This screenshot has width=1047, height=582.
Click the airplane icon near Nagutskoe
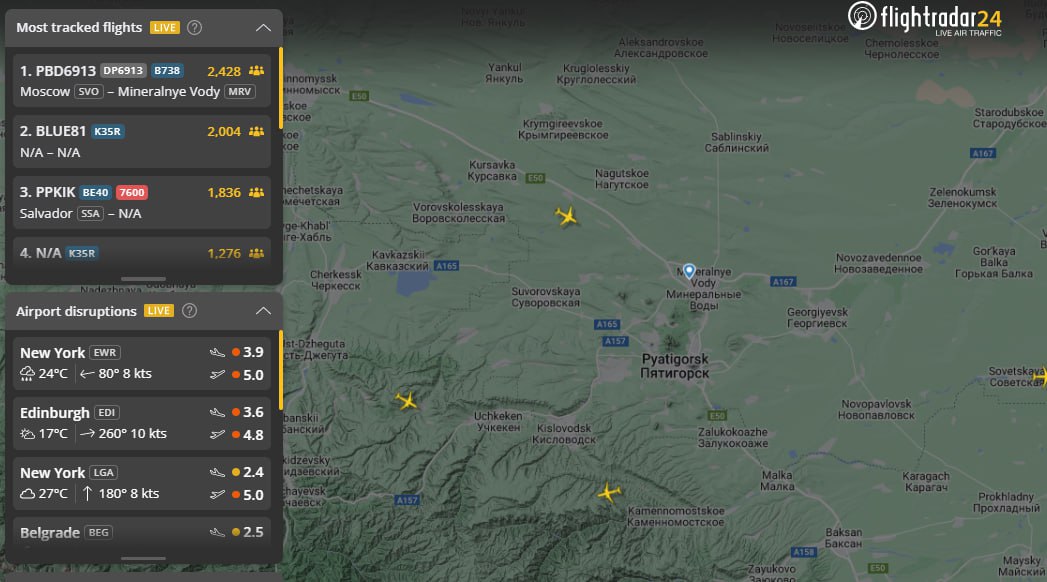pyautogui.click(x=567, y=216)
